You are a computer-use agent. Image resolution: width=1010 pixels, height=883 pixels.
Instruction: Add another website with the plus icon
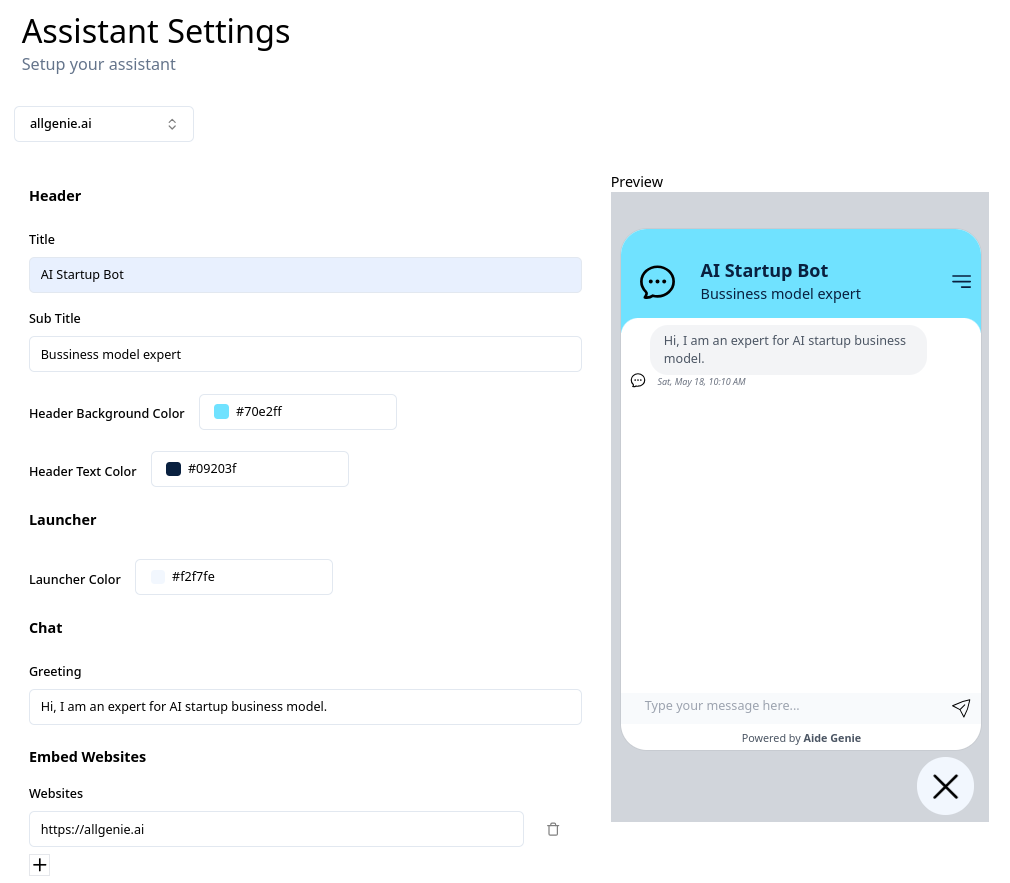tap(39, 864)
